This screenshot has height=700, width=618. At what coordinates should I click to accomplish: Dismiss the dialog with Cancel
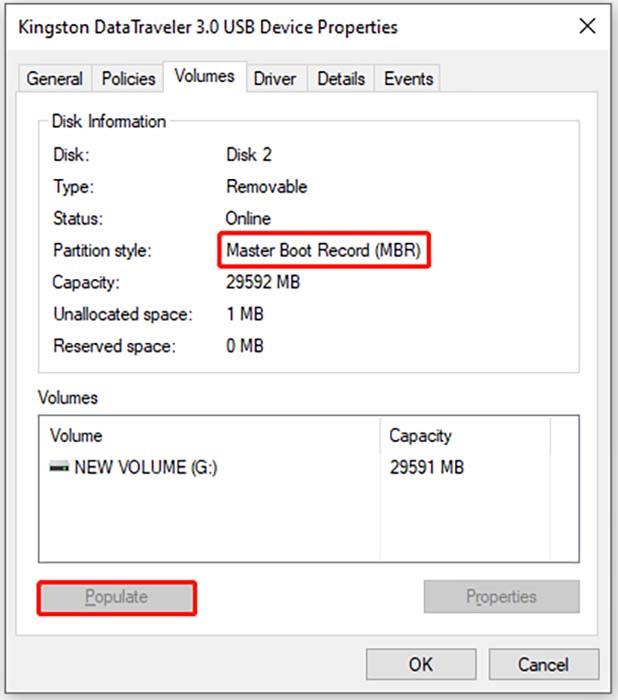point(543,665)
